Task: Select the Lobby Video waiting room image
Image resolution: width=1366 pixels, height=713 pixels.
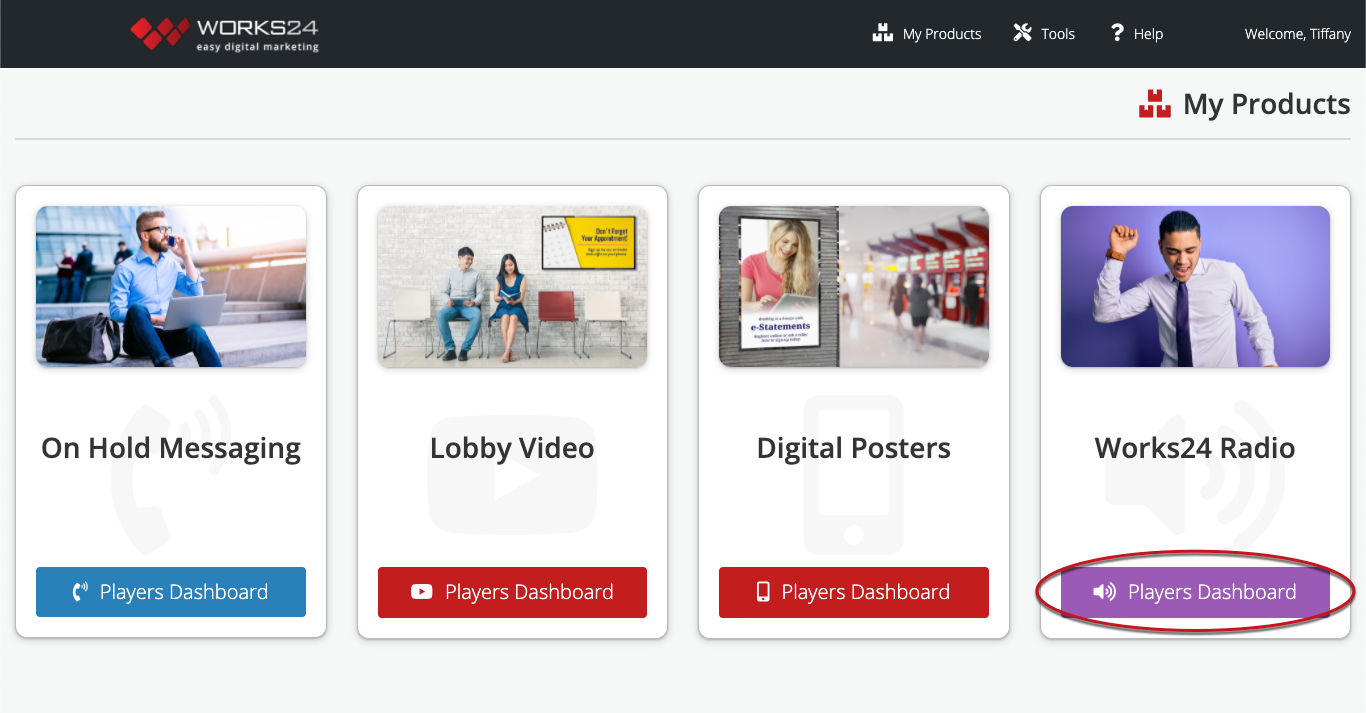Action: [x=512, y=286]
